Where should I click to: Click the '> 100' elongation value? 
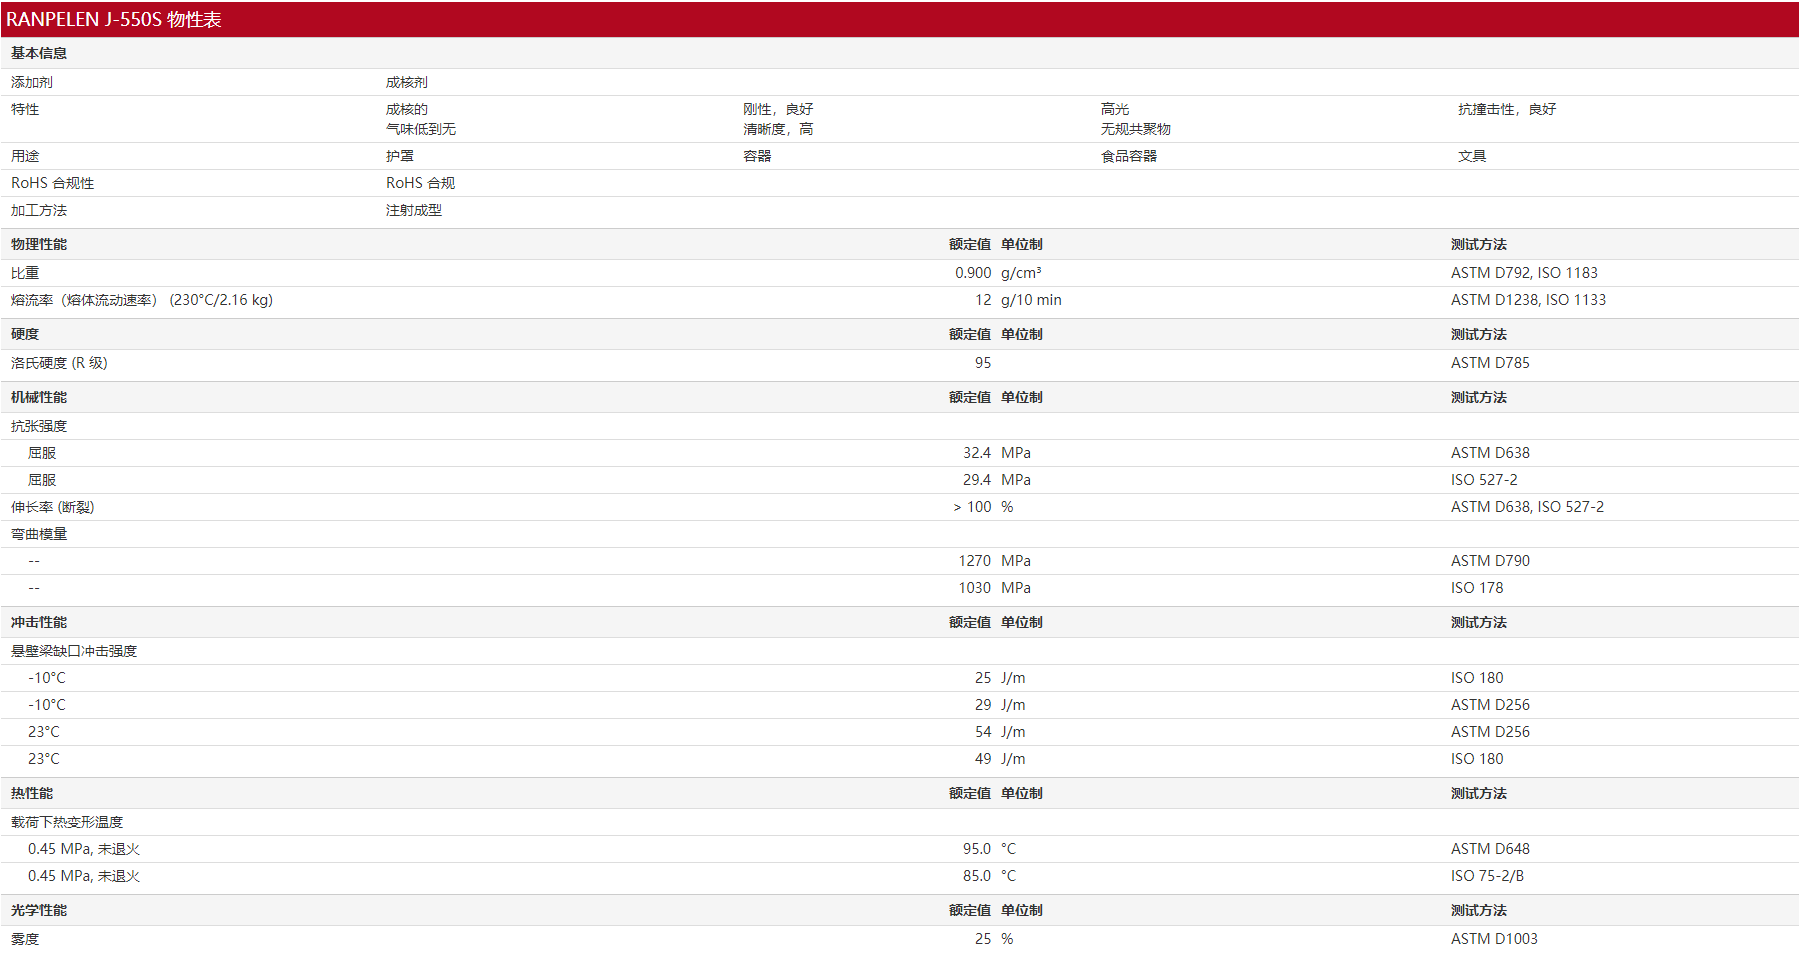972,507
